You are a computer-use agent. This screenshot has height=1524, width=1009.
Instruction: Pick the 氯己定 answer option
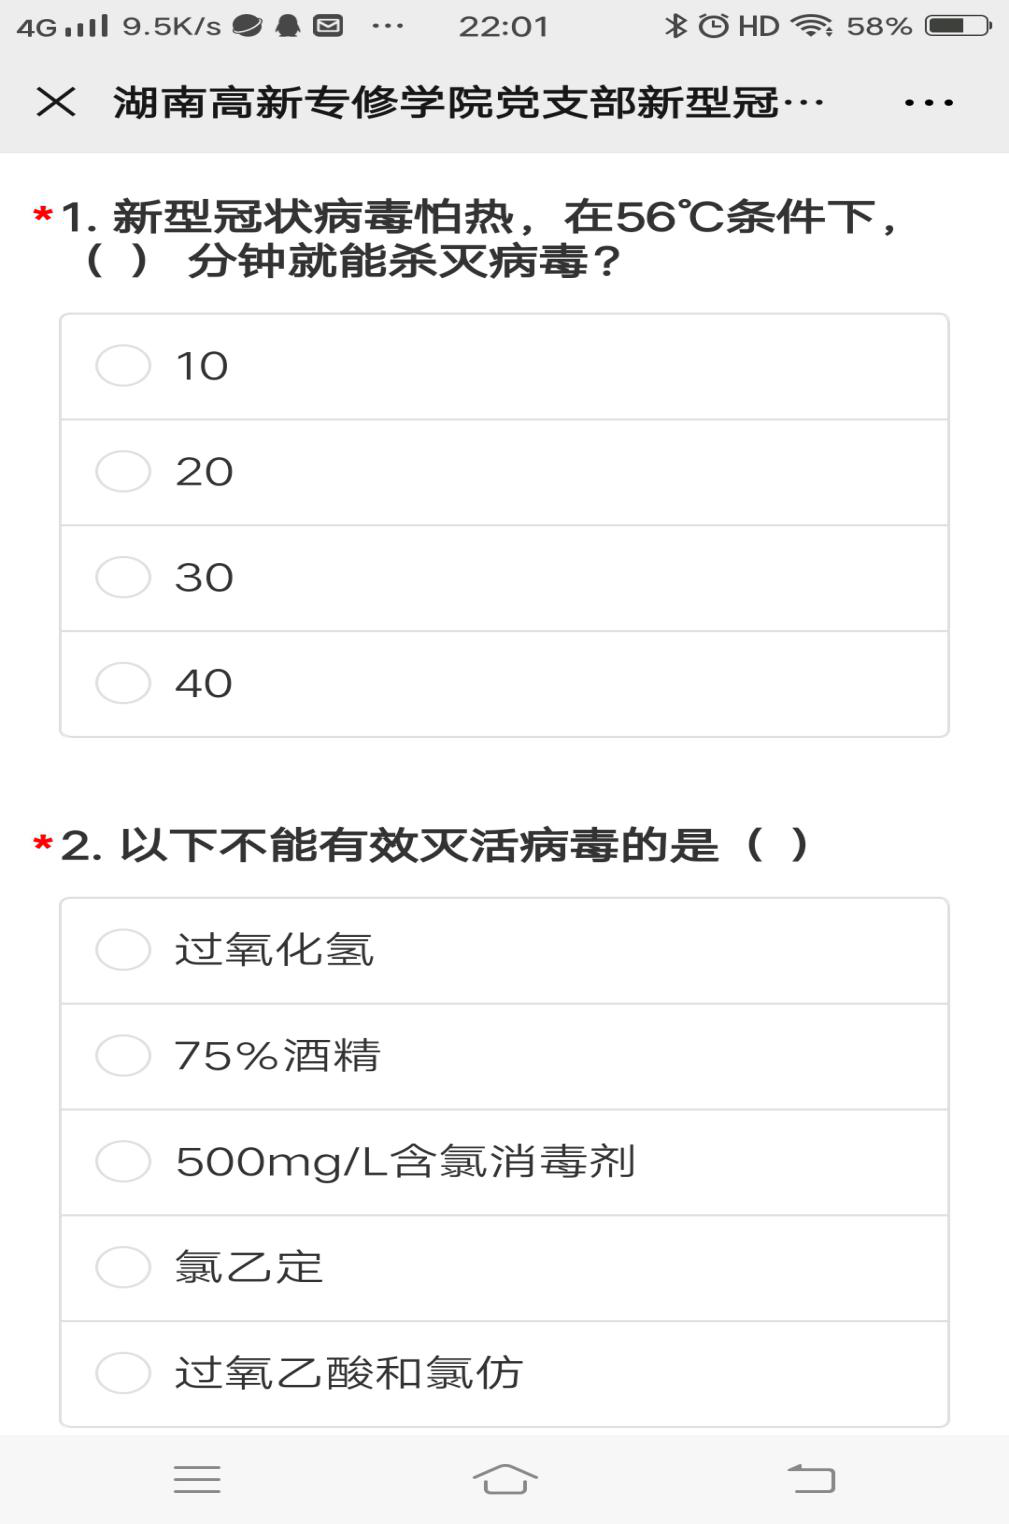click(123, 1268)
